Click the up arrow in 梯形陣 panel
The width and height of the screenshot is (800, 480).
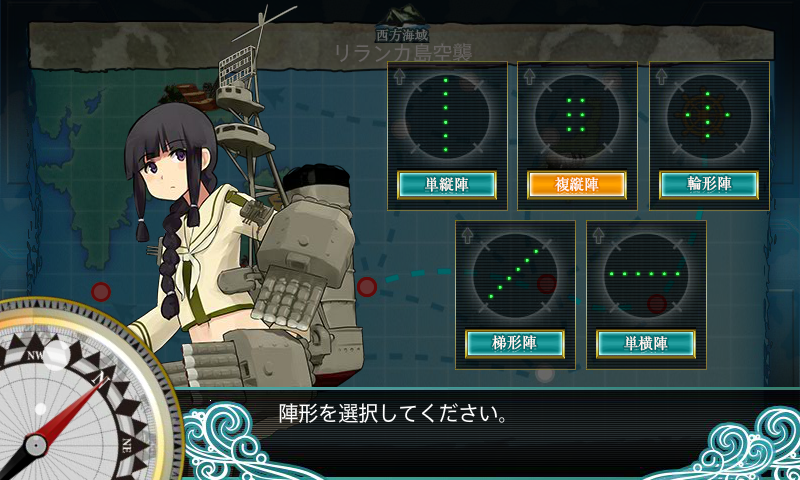tap(467, 236)
